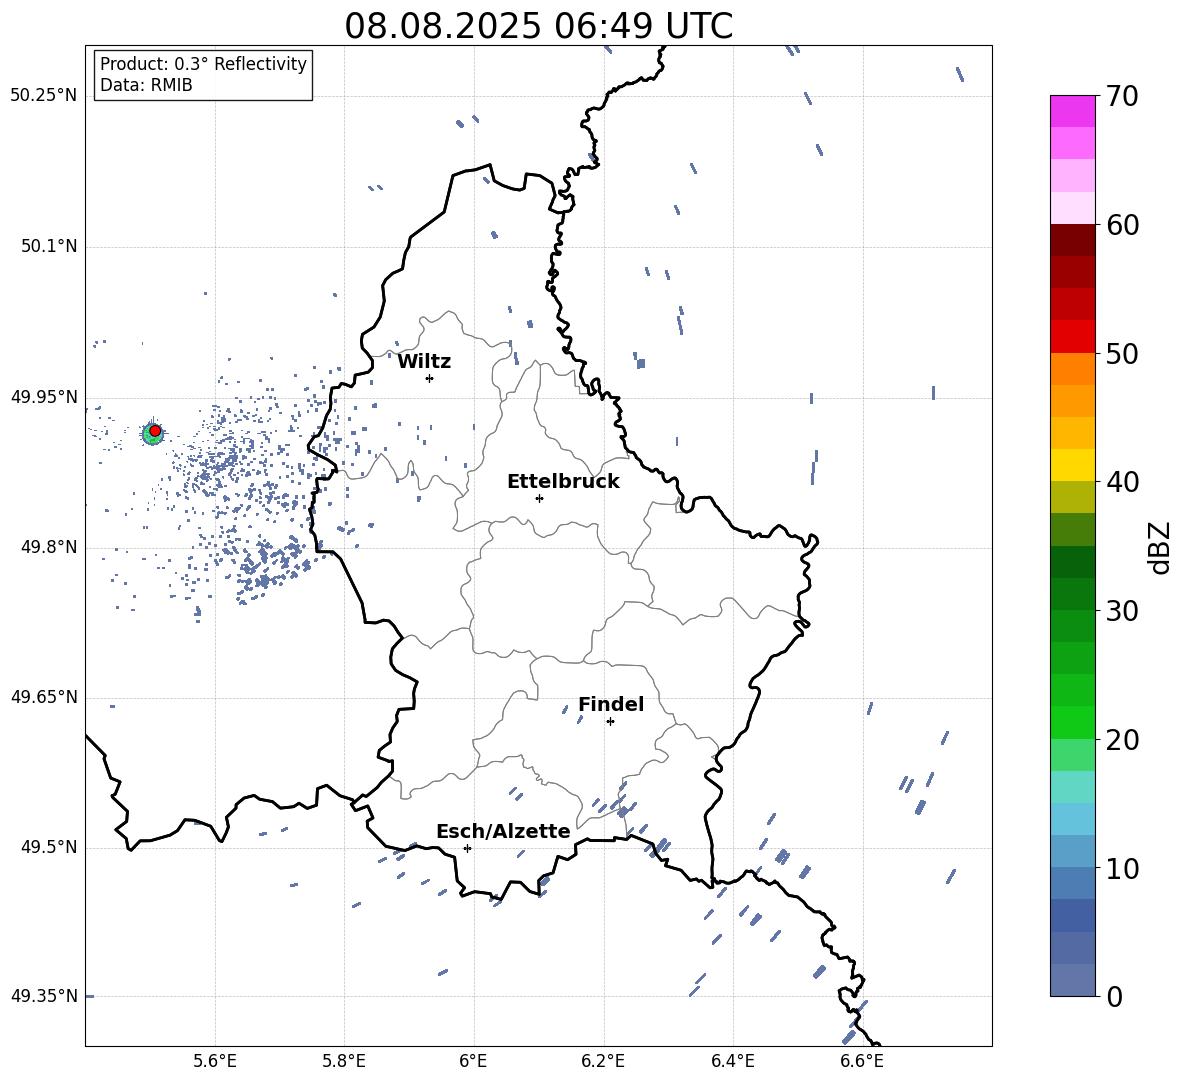
Task: Click the yellow colorbar segment above 40
Action: tap(1072, 465)
